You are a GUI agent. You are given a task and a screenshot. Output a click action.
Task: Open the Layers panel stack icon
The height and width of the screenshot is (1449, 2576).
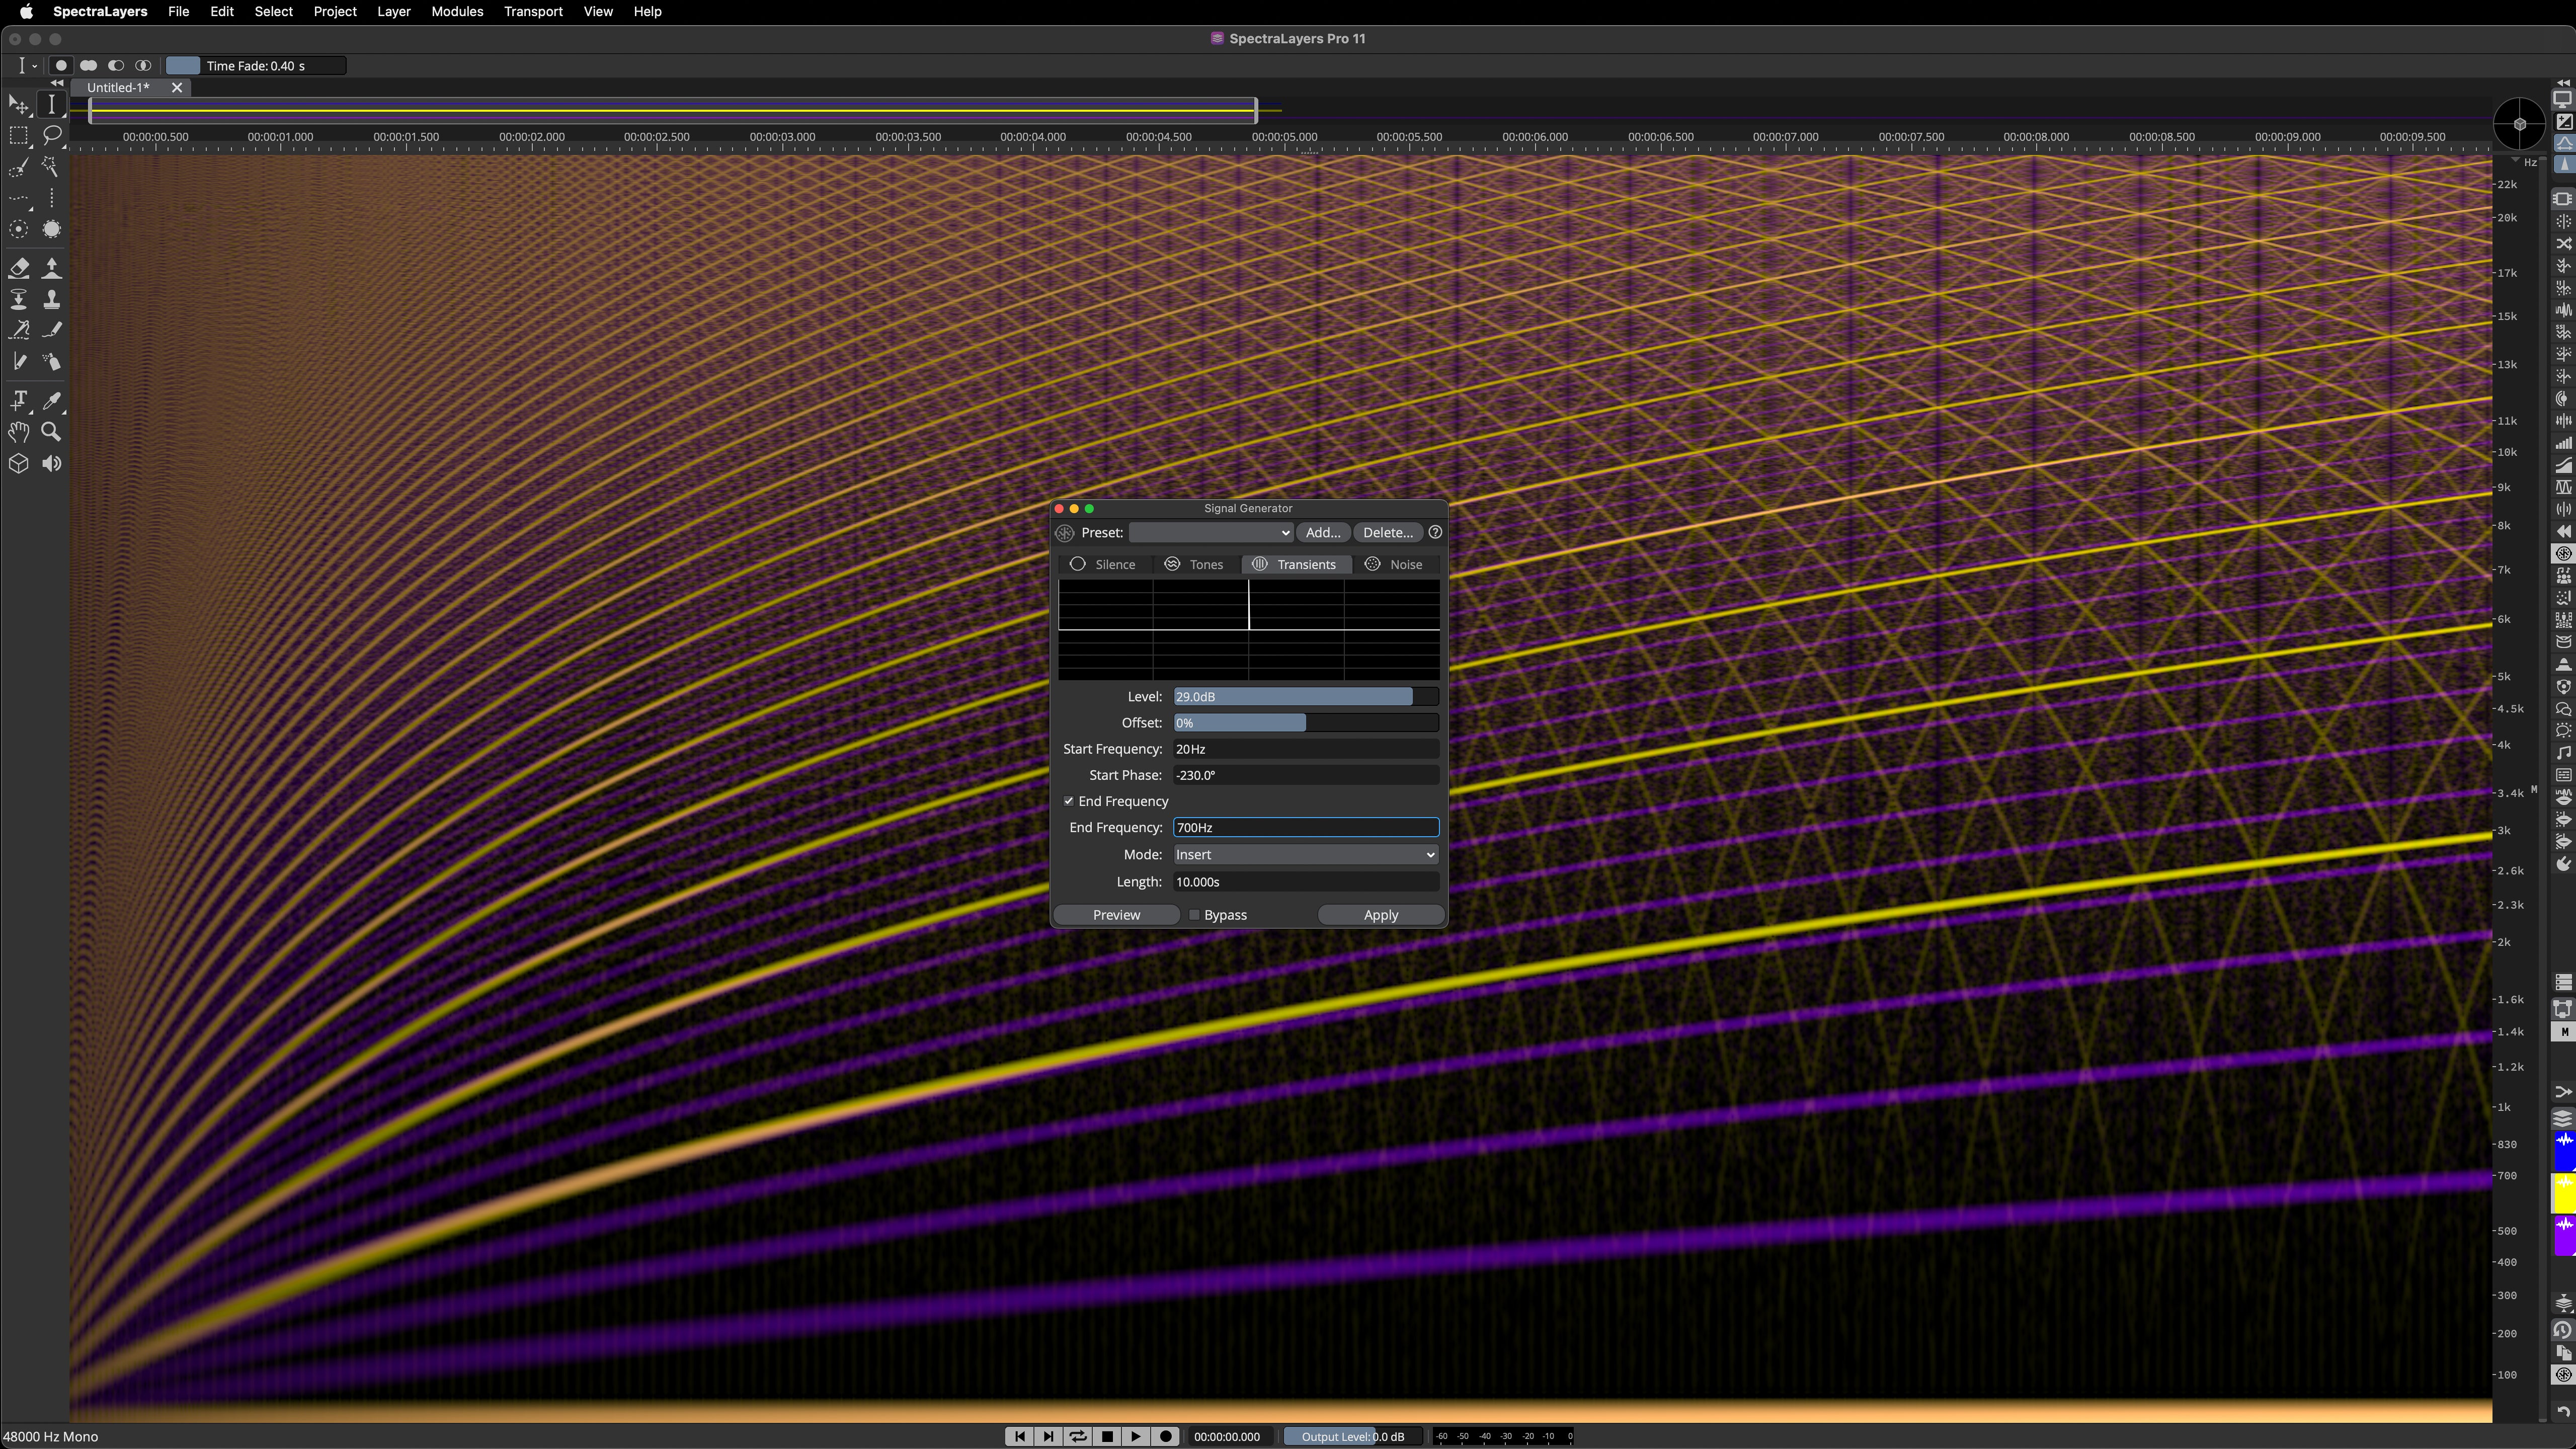point(2563,1118)
